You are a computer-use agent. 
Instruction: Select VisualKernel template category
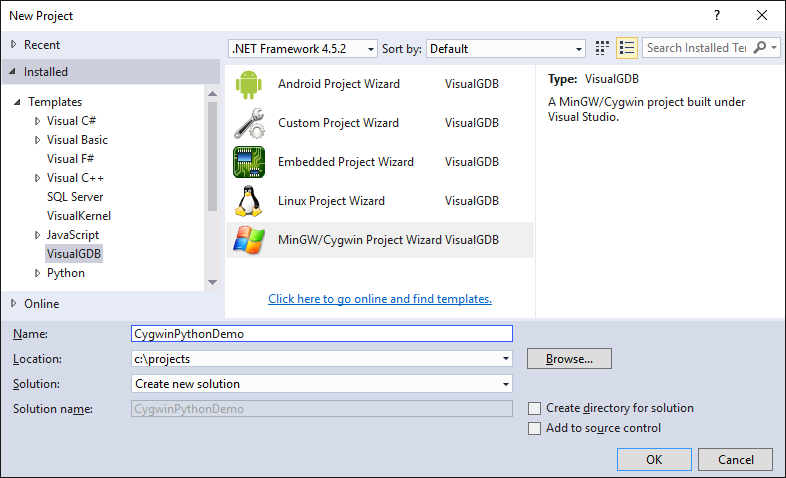point(79,216)
